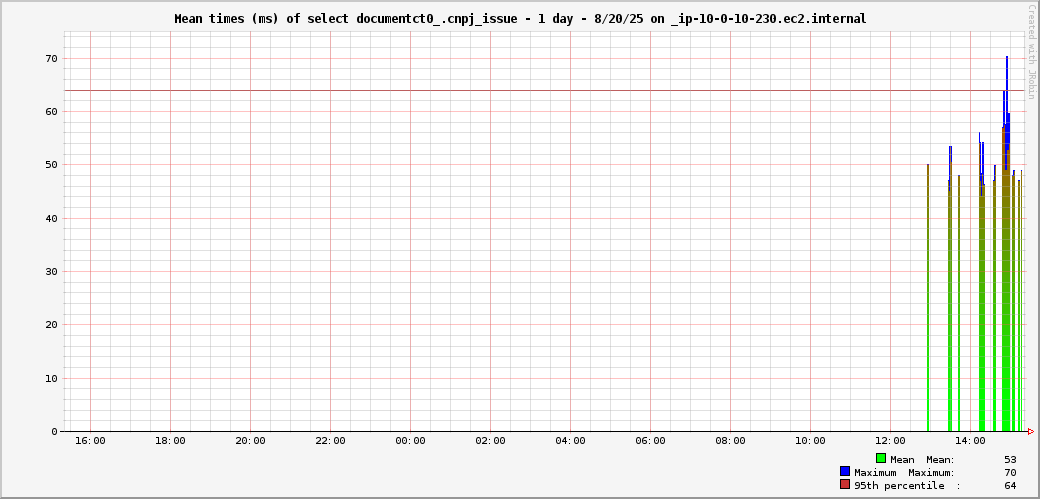Viewport: 1040px width, 499px height.
Task: Click the 'Mean Mean:' legend label
Action: click(x=923, y=459)
